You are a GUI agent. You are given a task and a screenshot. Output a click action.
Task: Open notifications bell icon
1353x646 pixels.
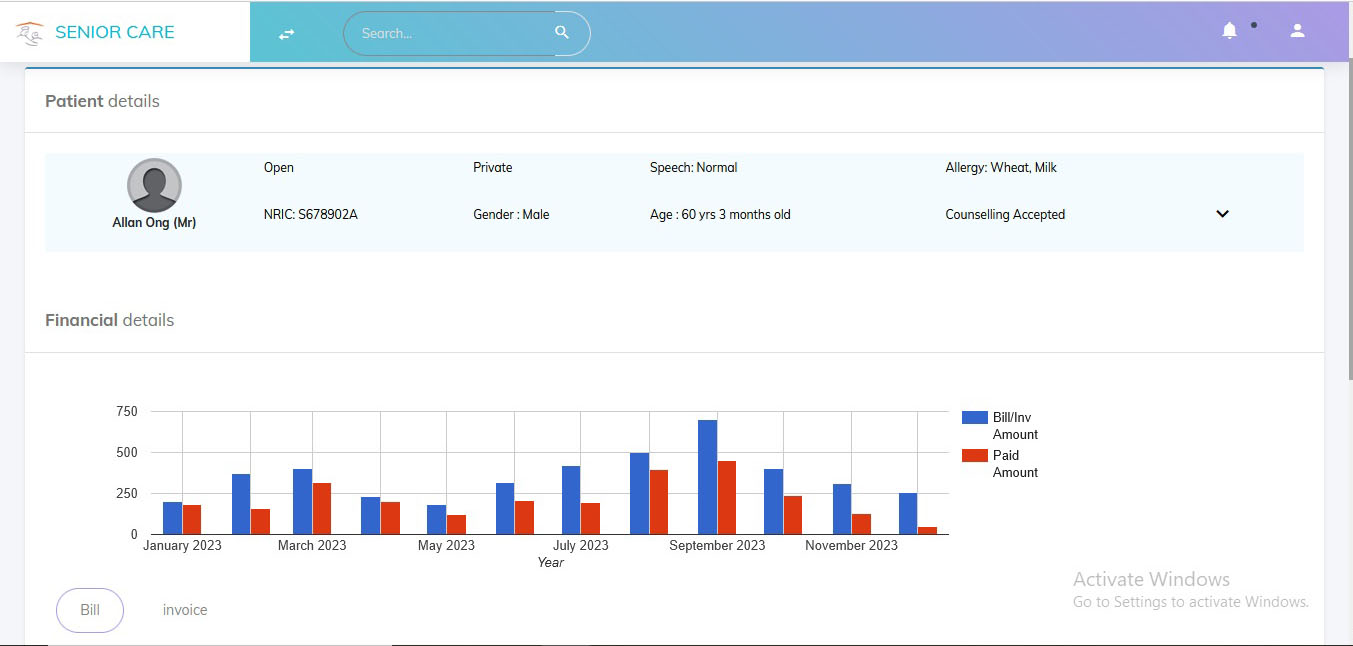pos(1229,31)
